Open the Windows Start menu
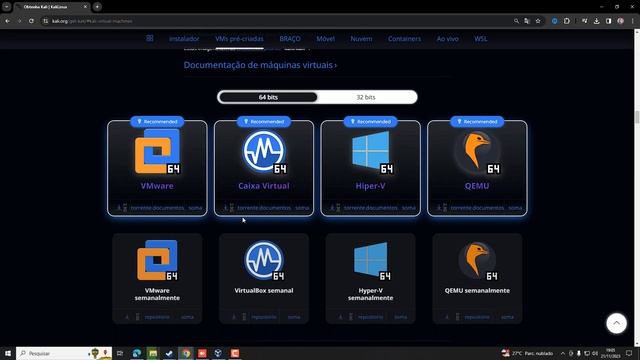Viewport: 640px width, 360px height. pyautogui.click(x=8, y=353)
